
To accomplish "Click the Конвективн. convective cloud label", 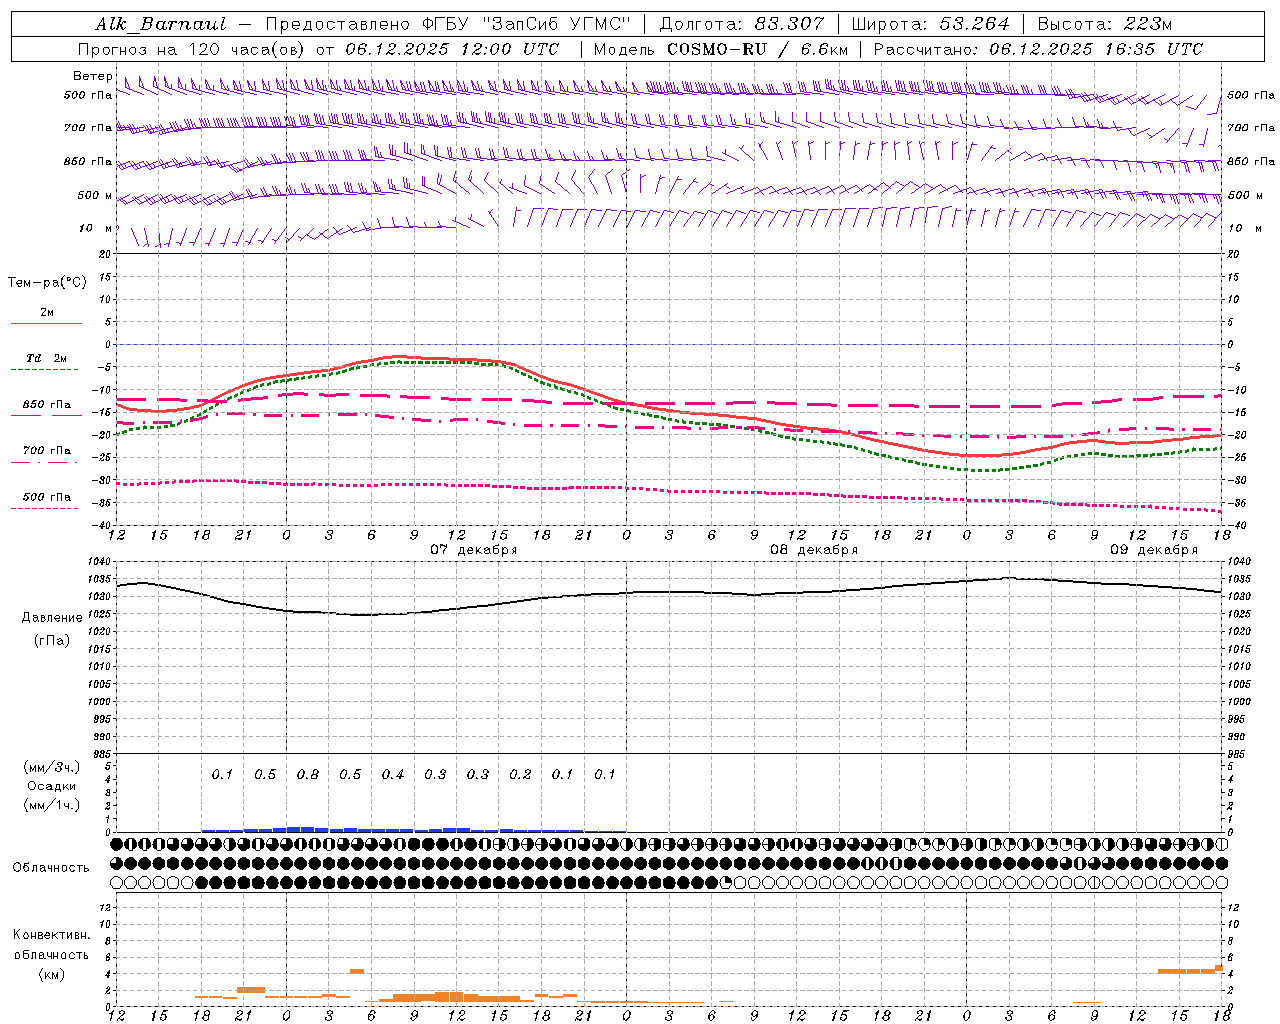I will click(x=51, y=935).
